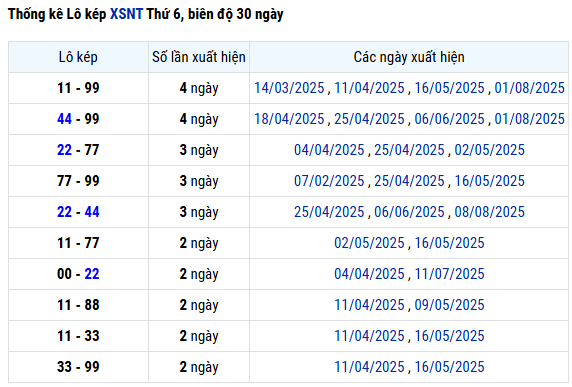
Task: Click number 00 in the 00 - 22 row
Action: (x=64, y=274)
